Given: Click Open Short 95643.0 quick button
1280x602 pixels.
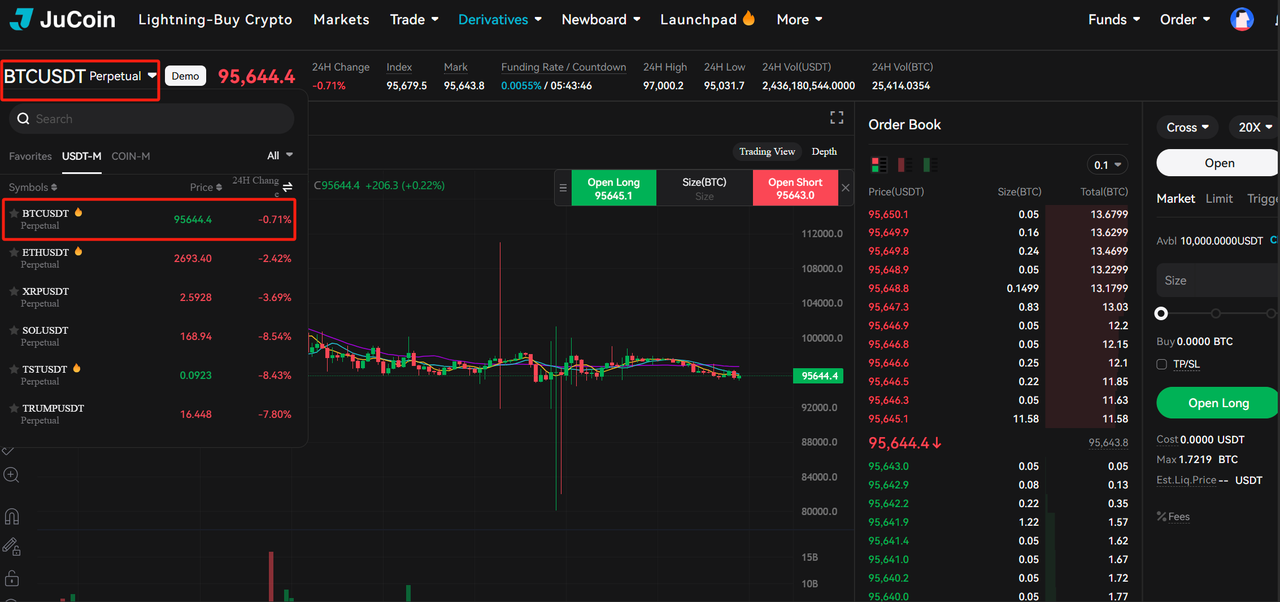Looking at the screenshot, I should 795,188.
